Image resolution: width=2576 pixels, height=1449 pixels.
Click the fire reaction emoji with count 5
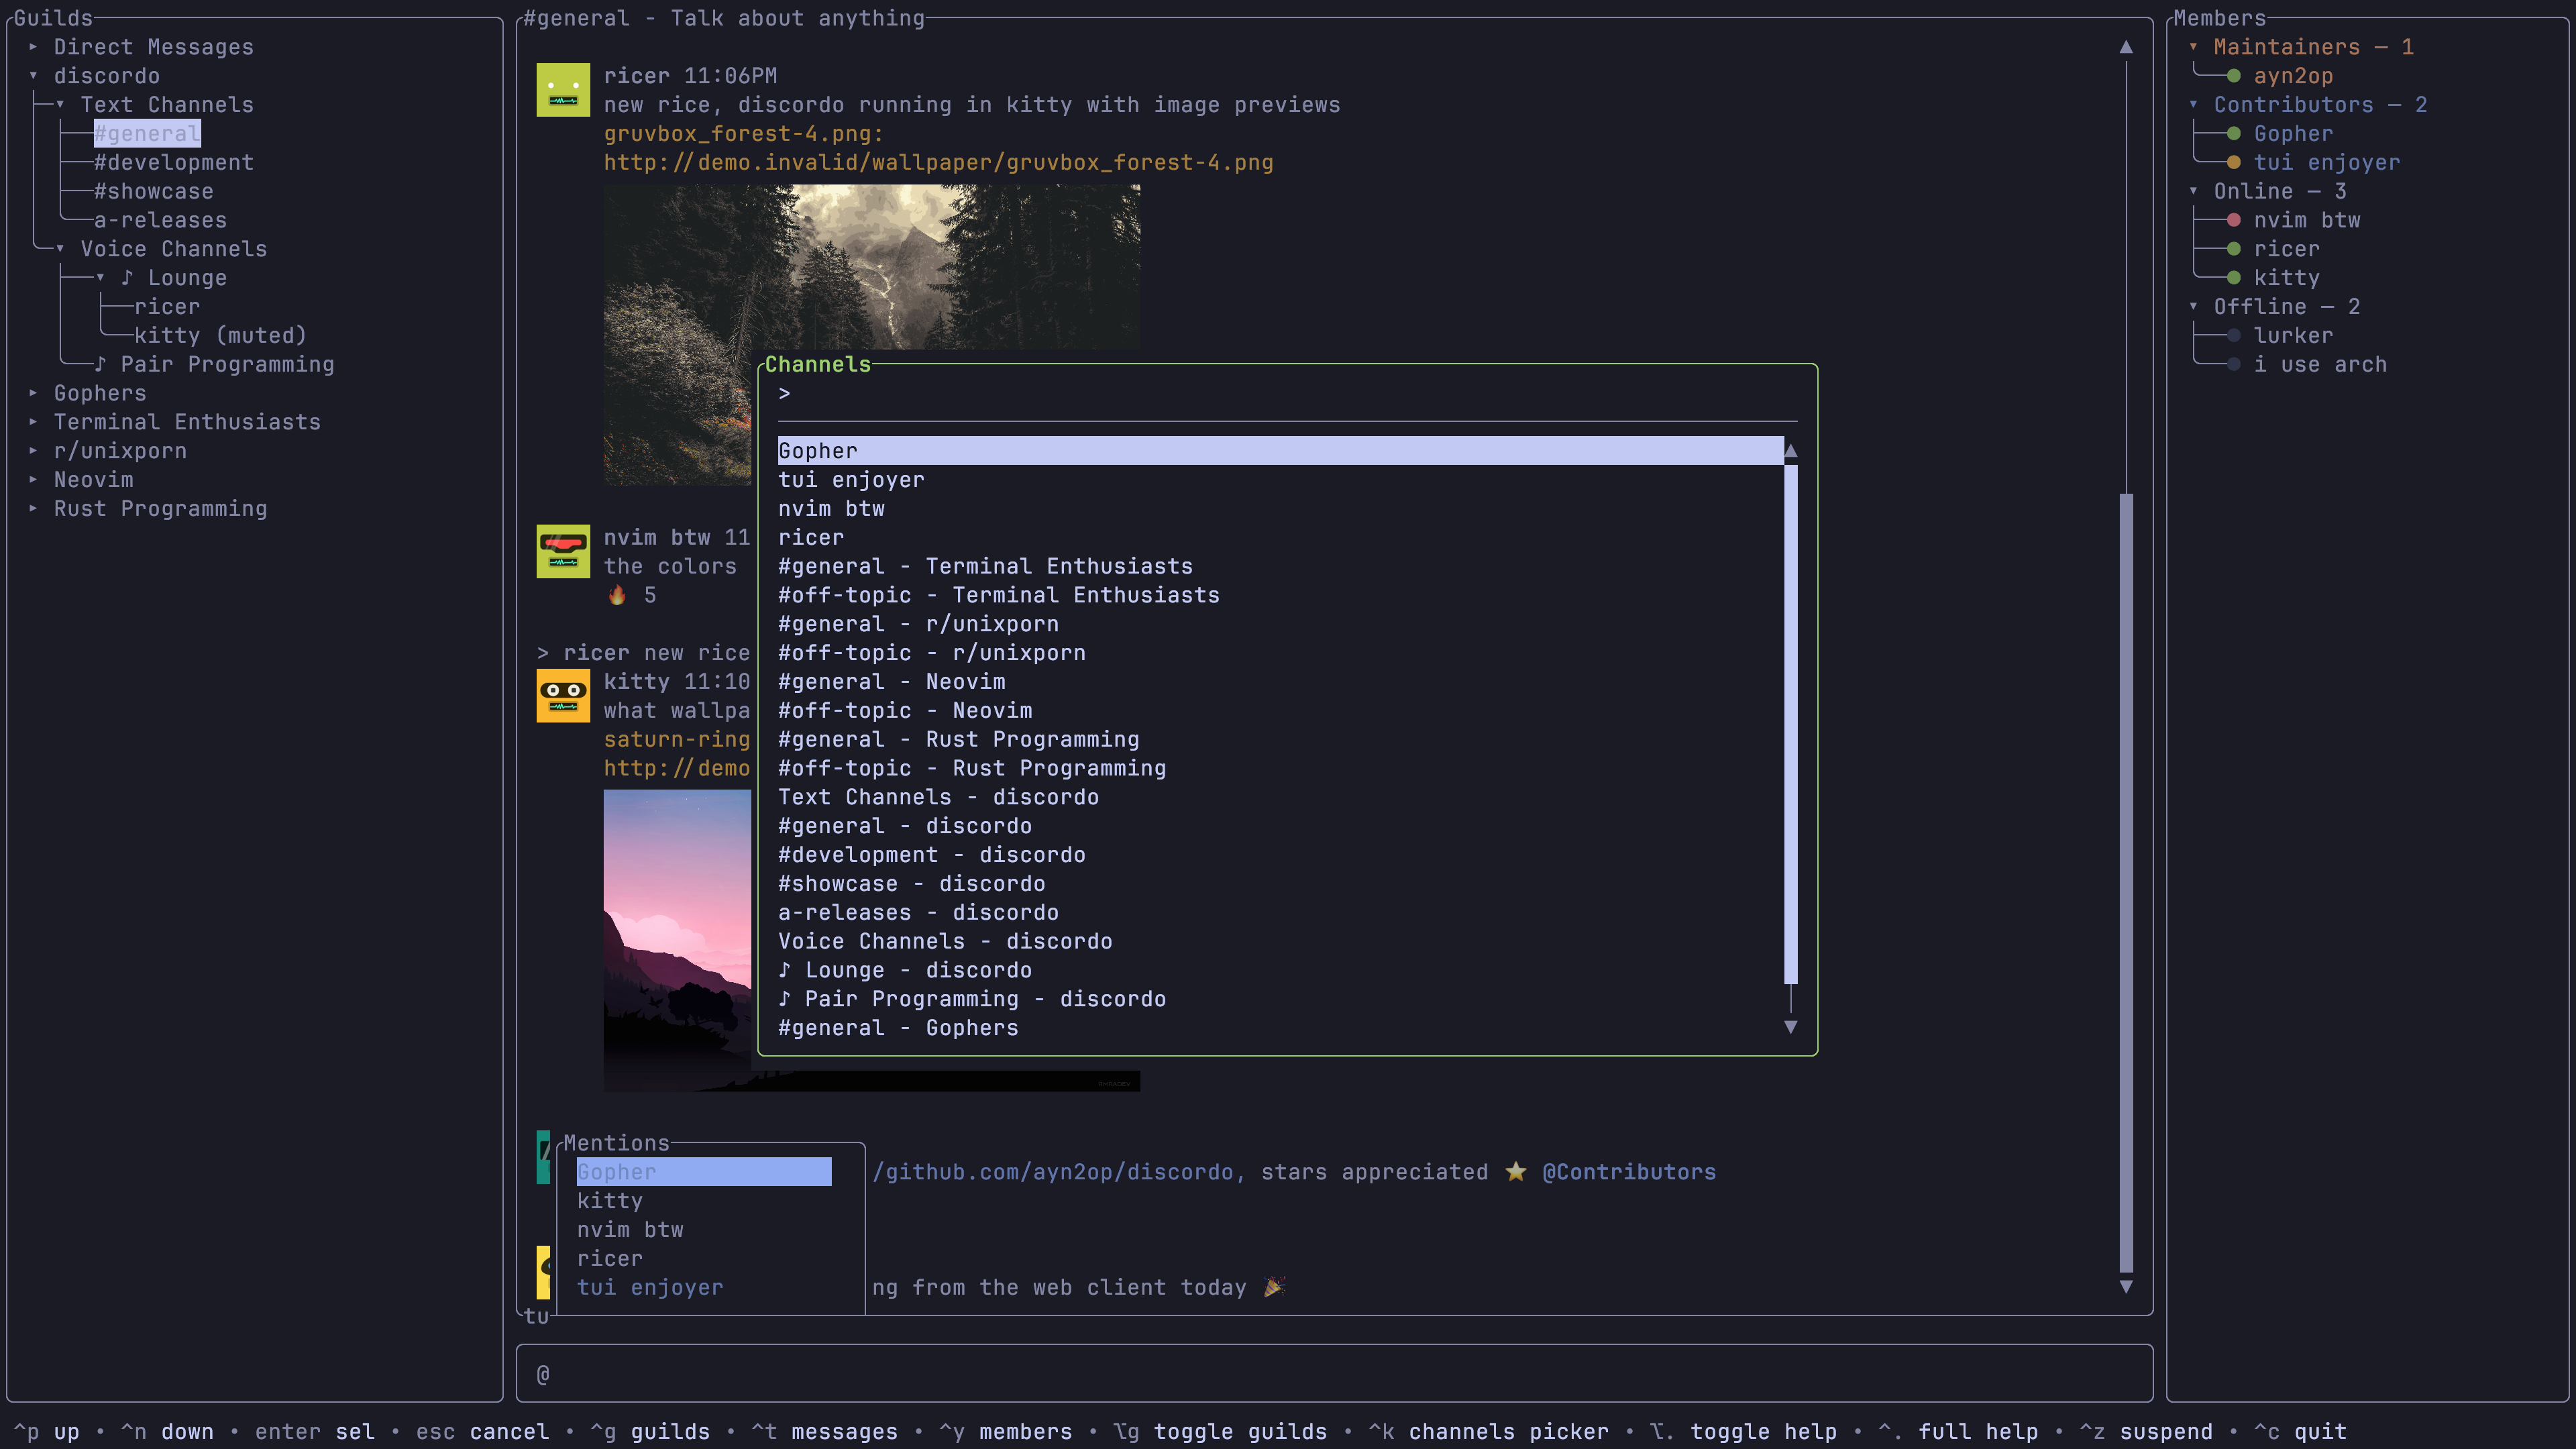617,595
